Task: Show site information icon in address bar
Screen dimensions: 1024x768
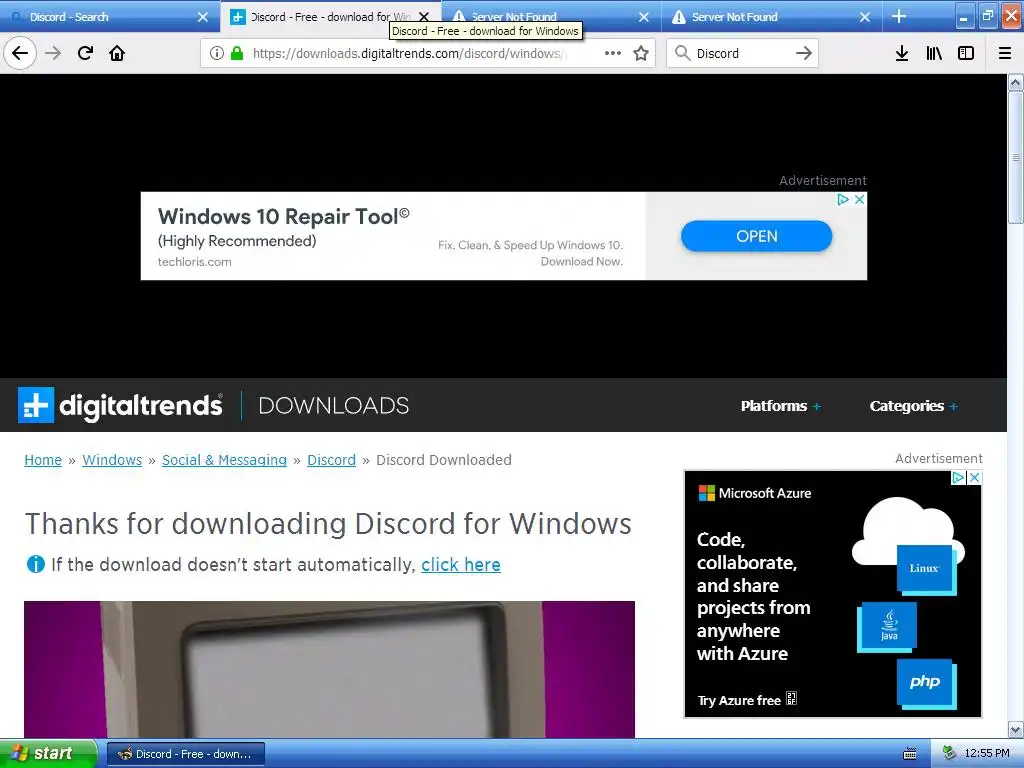Action: [217, 53]
